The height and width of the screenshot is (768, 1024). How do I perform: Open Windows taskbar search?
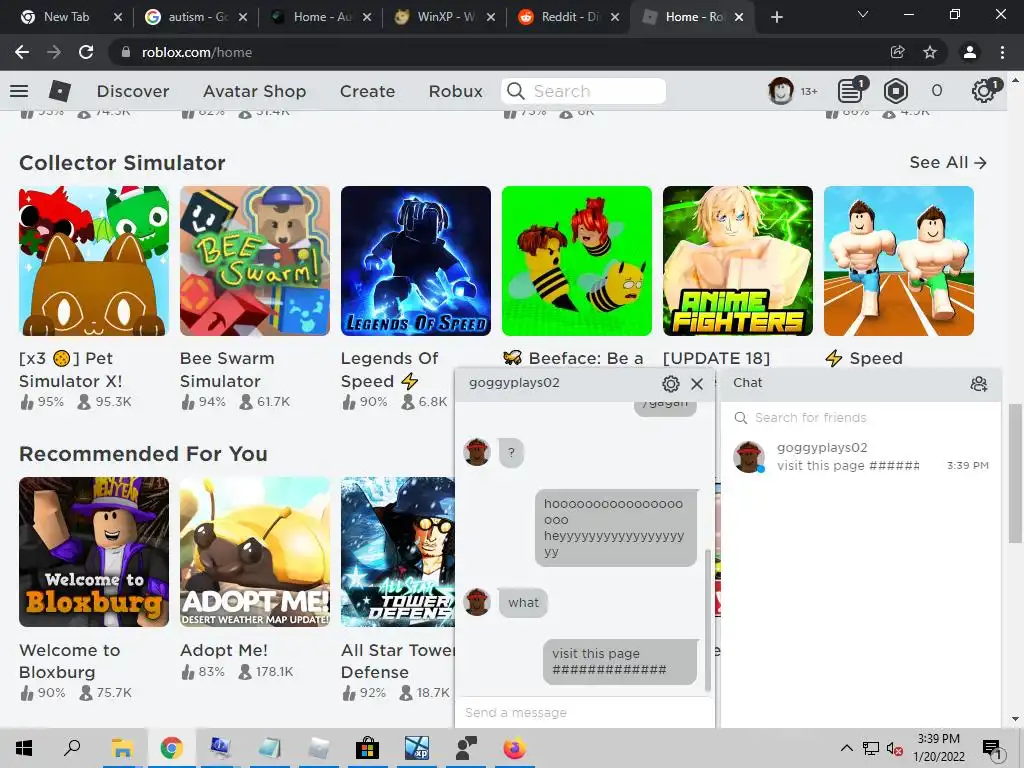(x=72, y=748)
